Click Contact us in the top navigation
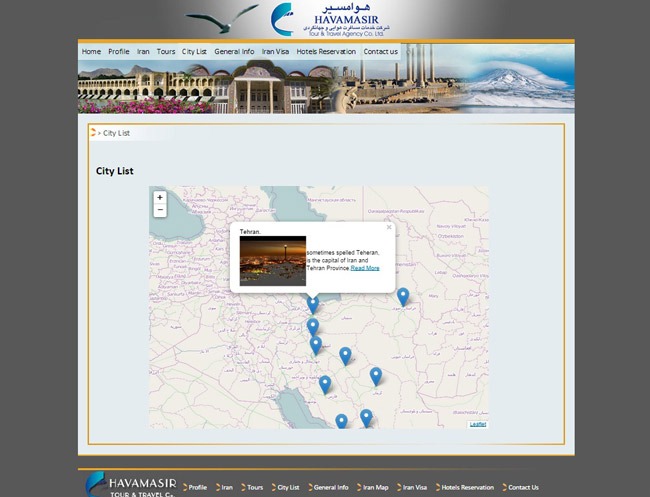This screenshot has height=497, width=650. pyautogui.click(x=381, y=51)
